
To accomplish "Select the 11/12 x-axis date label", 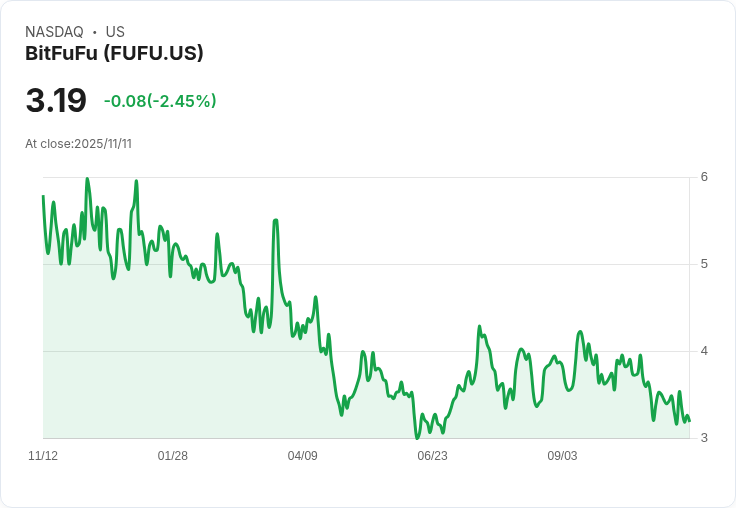I will click(43, 456).
